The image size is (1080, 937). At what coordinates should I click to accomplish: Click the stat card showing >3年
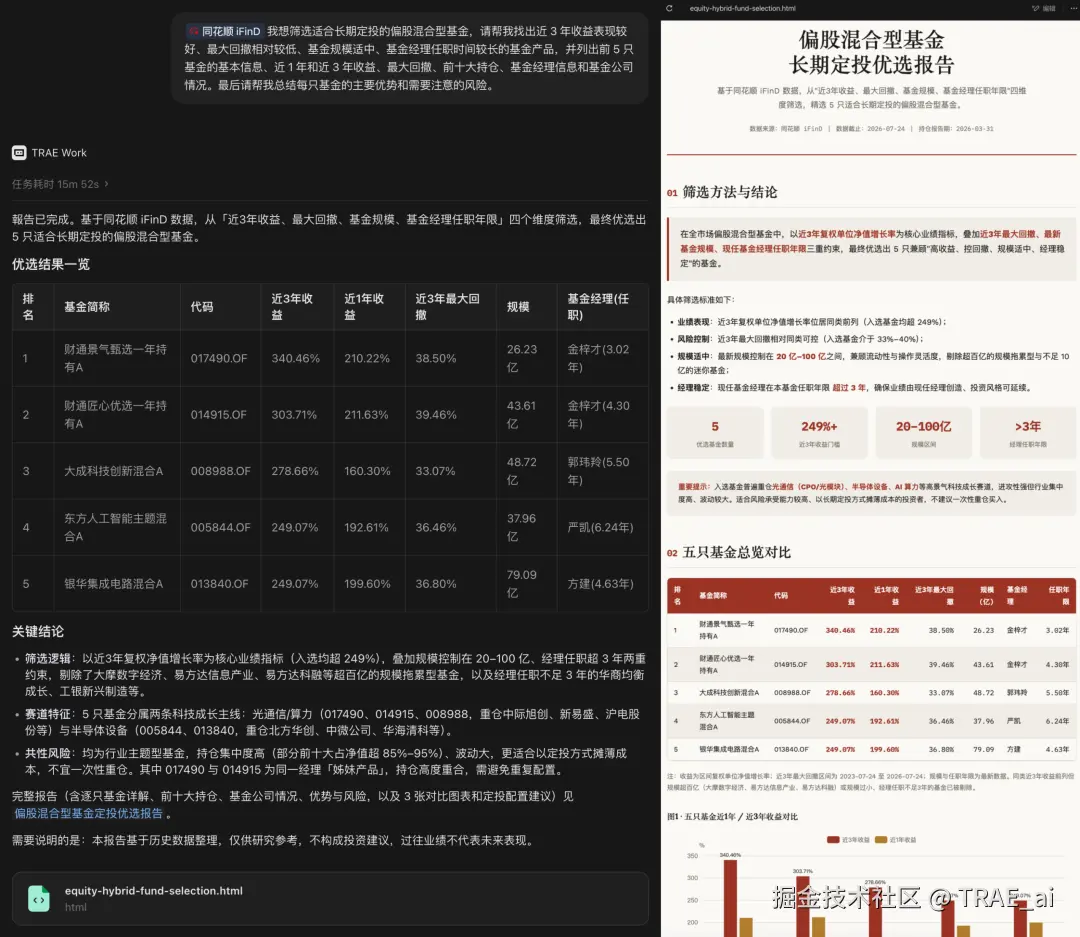tap(1028, 433)
